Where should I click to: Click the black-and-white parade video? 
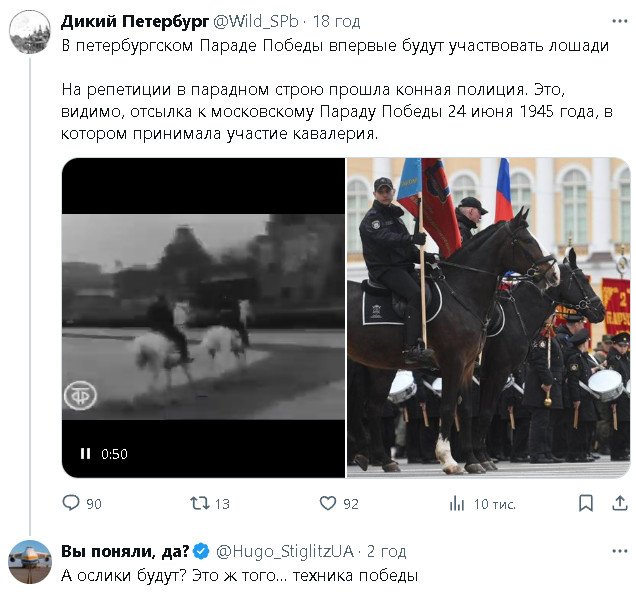pyautogui.click(x=203, y=318)
